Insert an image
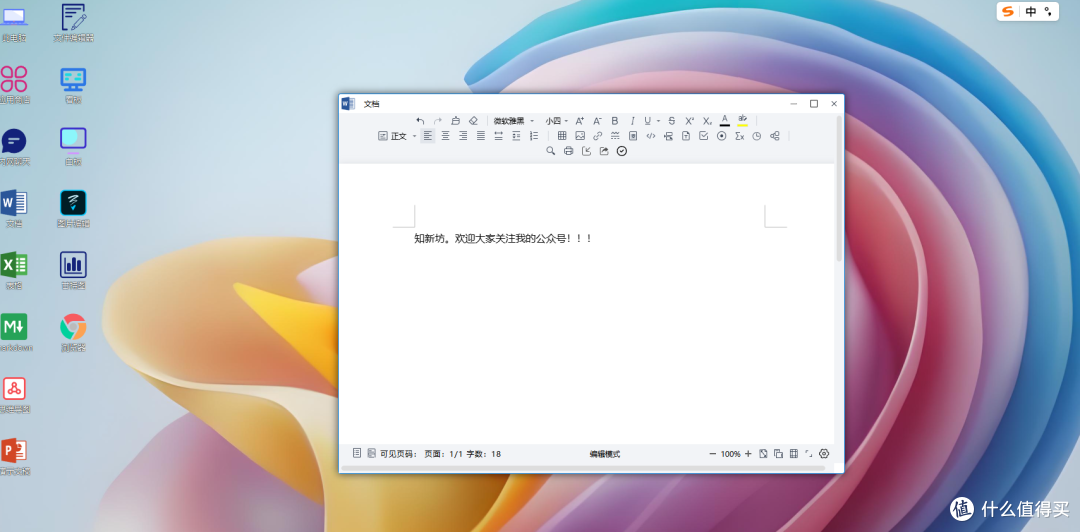 (x=580, y=136)
